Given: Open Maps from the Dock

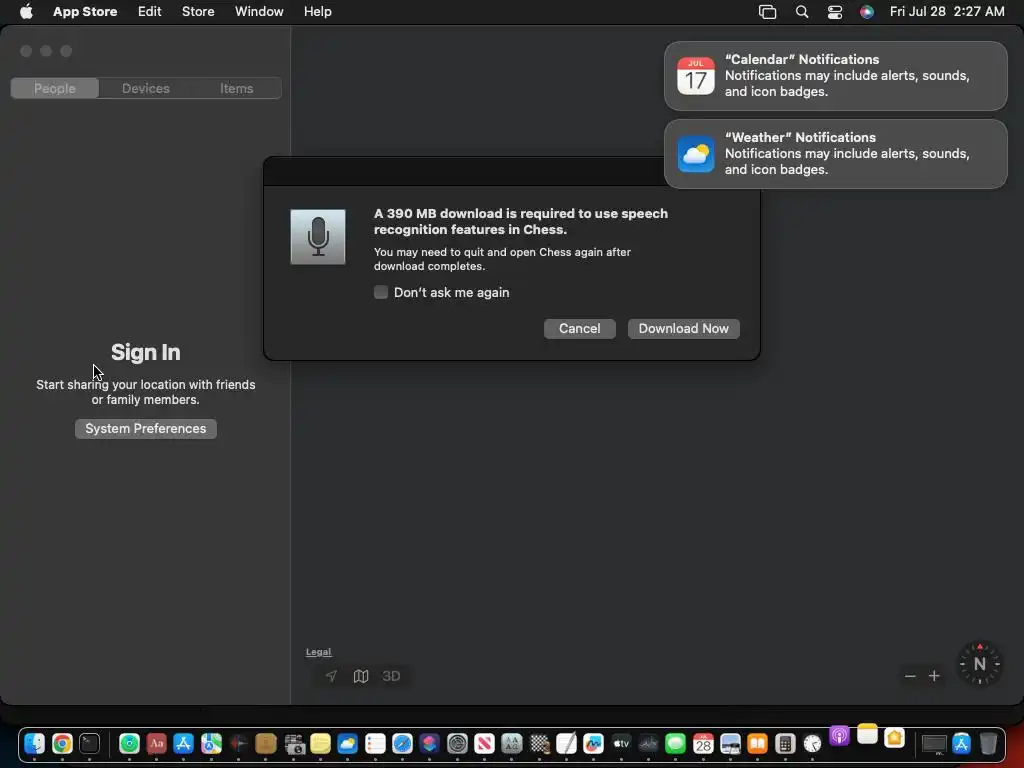Looking at the screenshot, I should pos(211,743).
